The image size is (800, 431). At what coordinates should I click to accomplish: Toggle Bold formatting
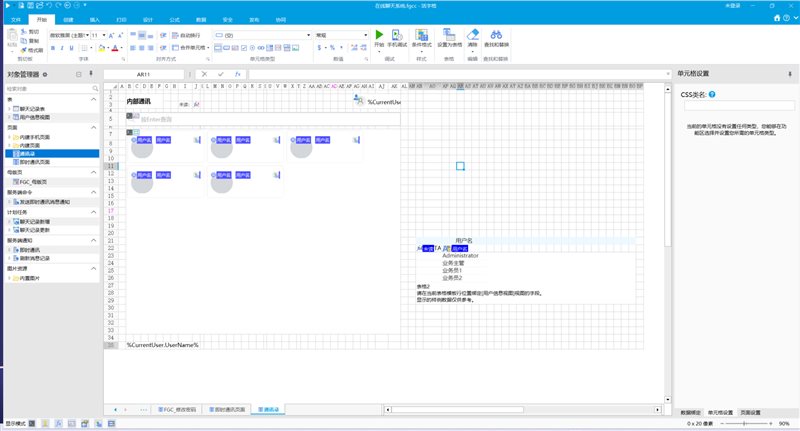[53, 48]
